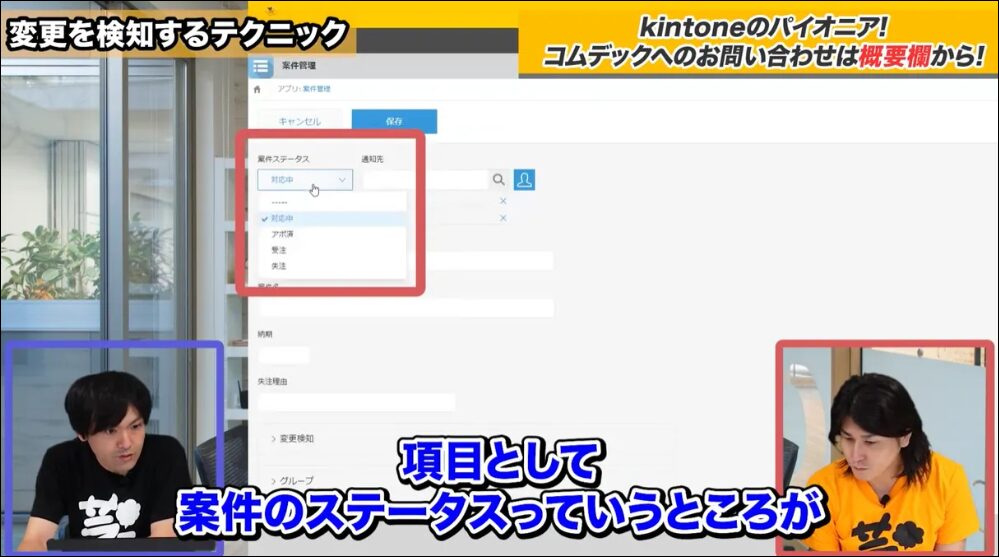
Task: Remove the first selected user with X
Action: coord(503,201)
